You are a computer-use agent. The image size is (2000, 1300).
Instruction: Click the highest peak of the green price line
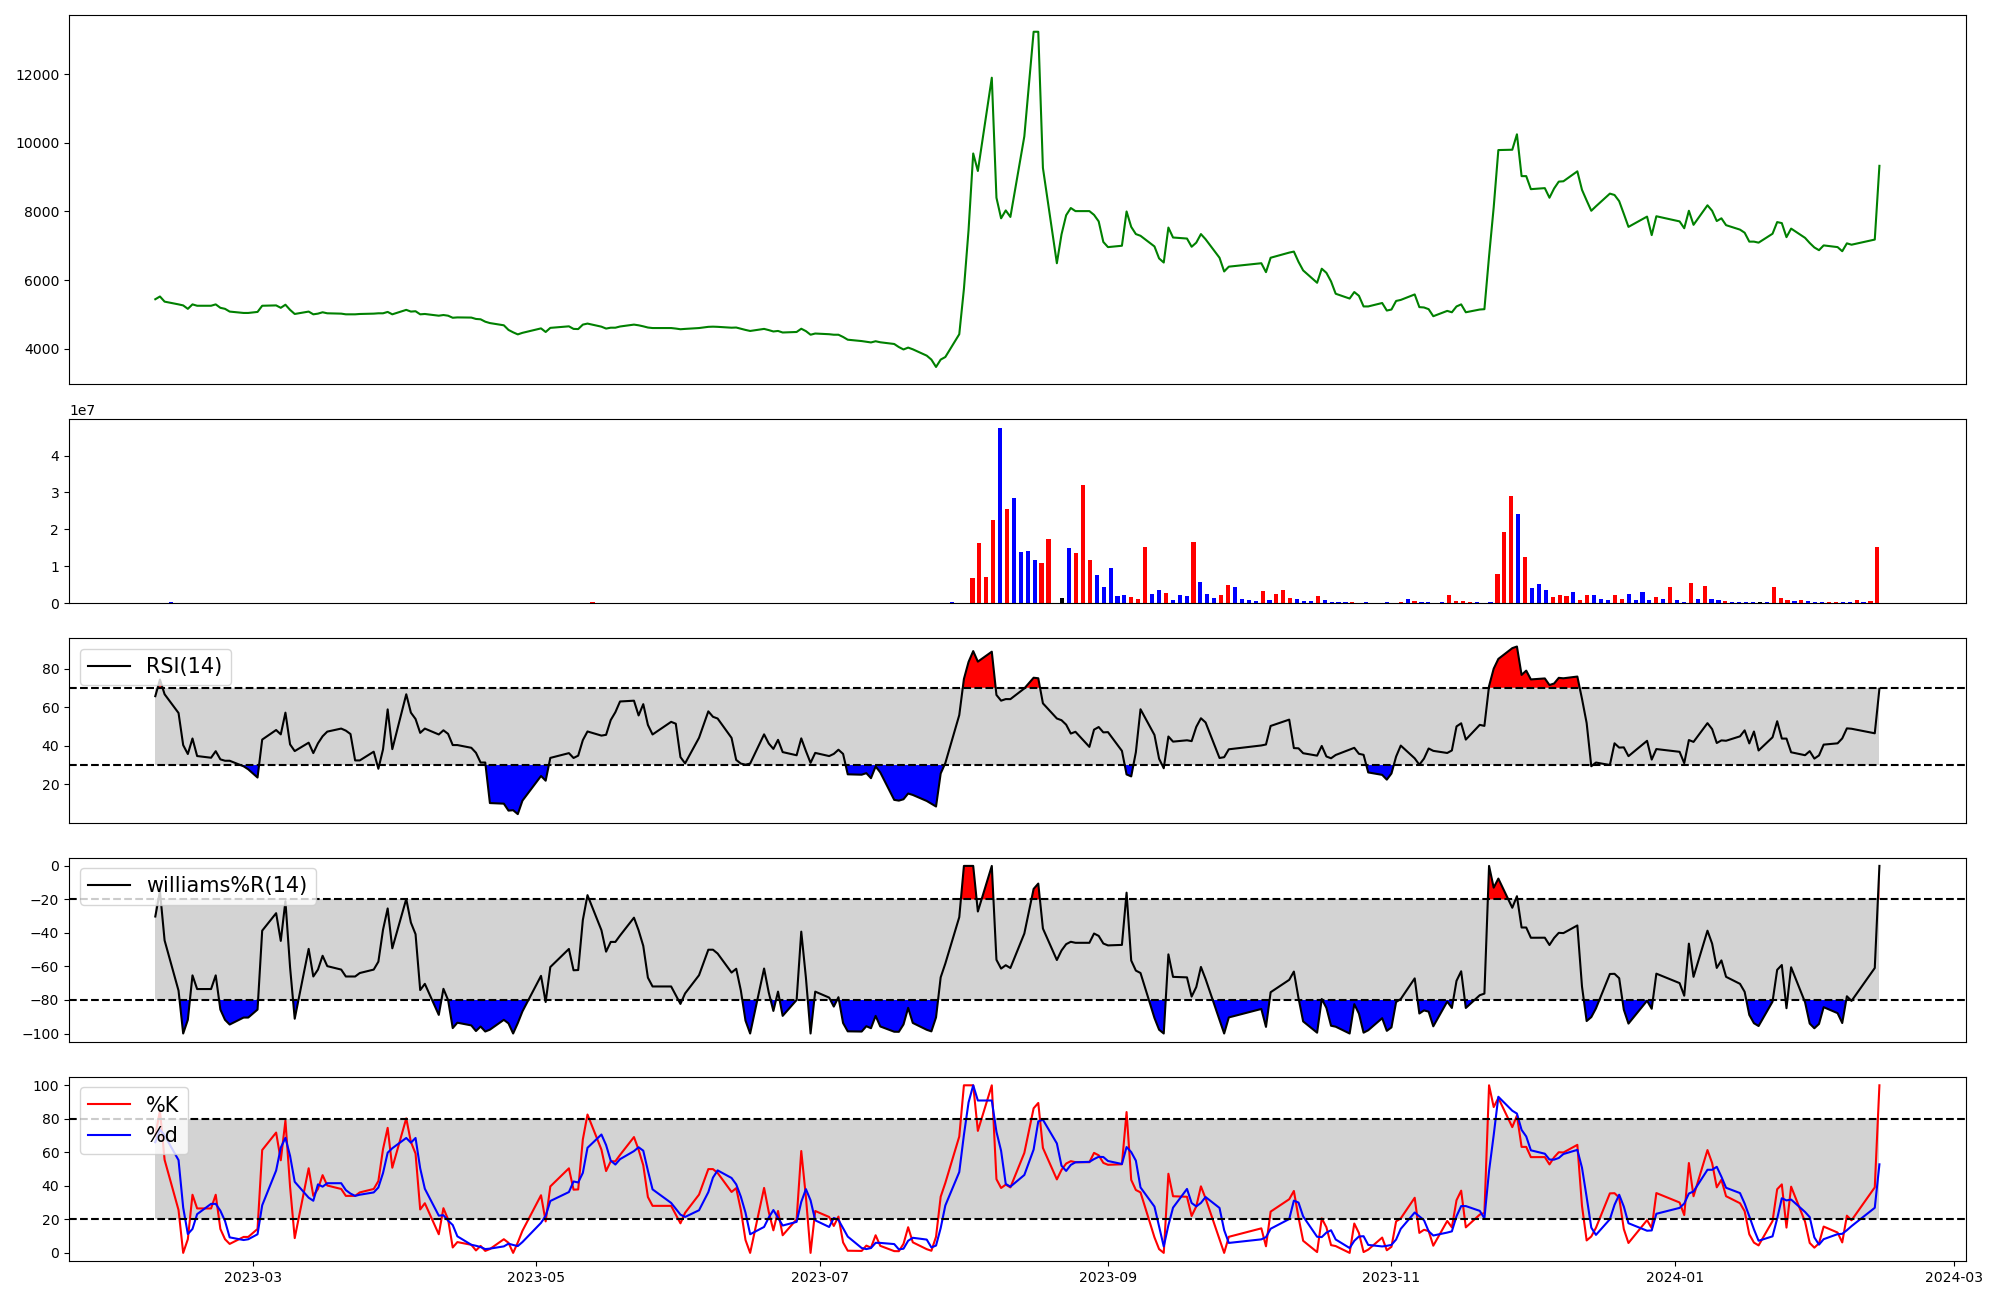click(x=1036, y=33)
